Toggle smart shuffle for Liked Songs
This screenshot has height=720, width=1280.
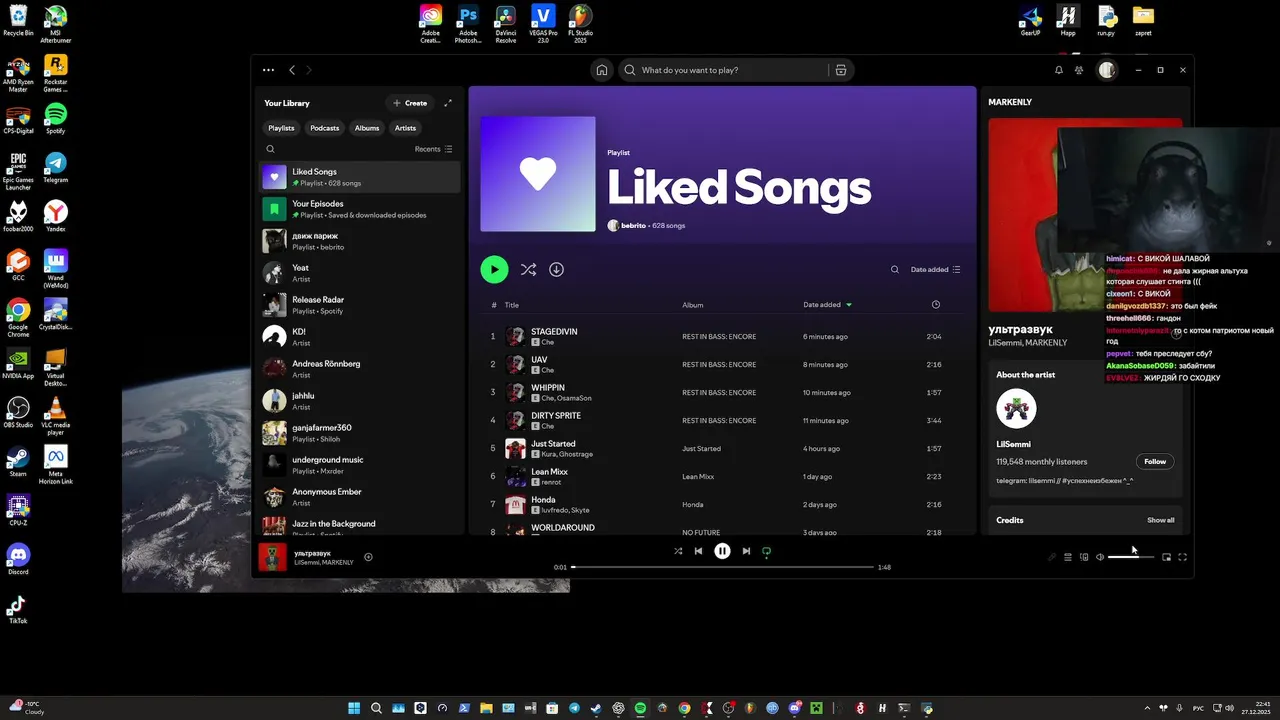click(528, 269)
